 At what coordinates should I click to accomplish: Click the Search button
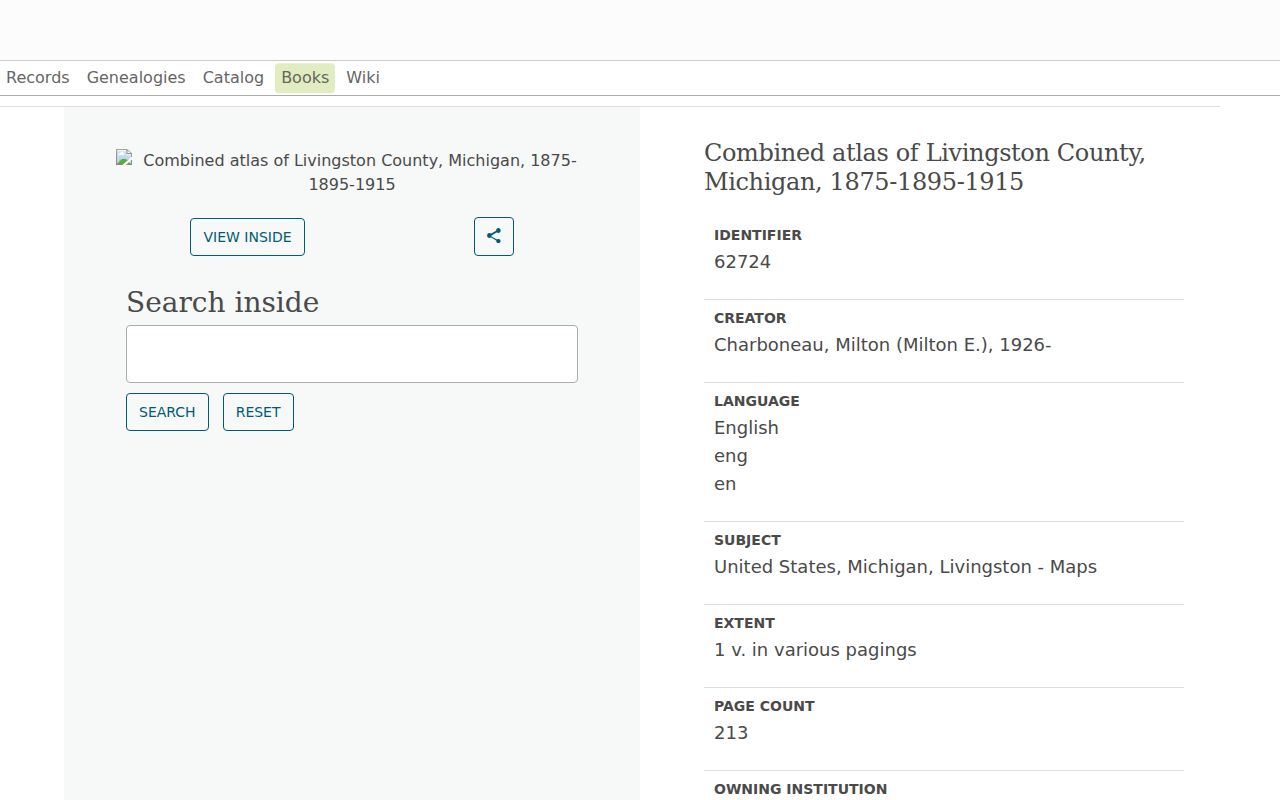(x=167, y=412)
